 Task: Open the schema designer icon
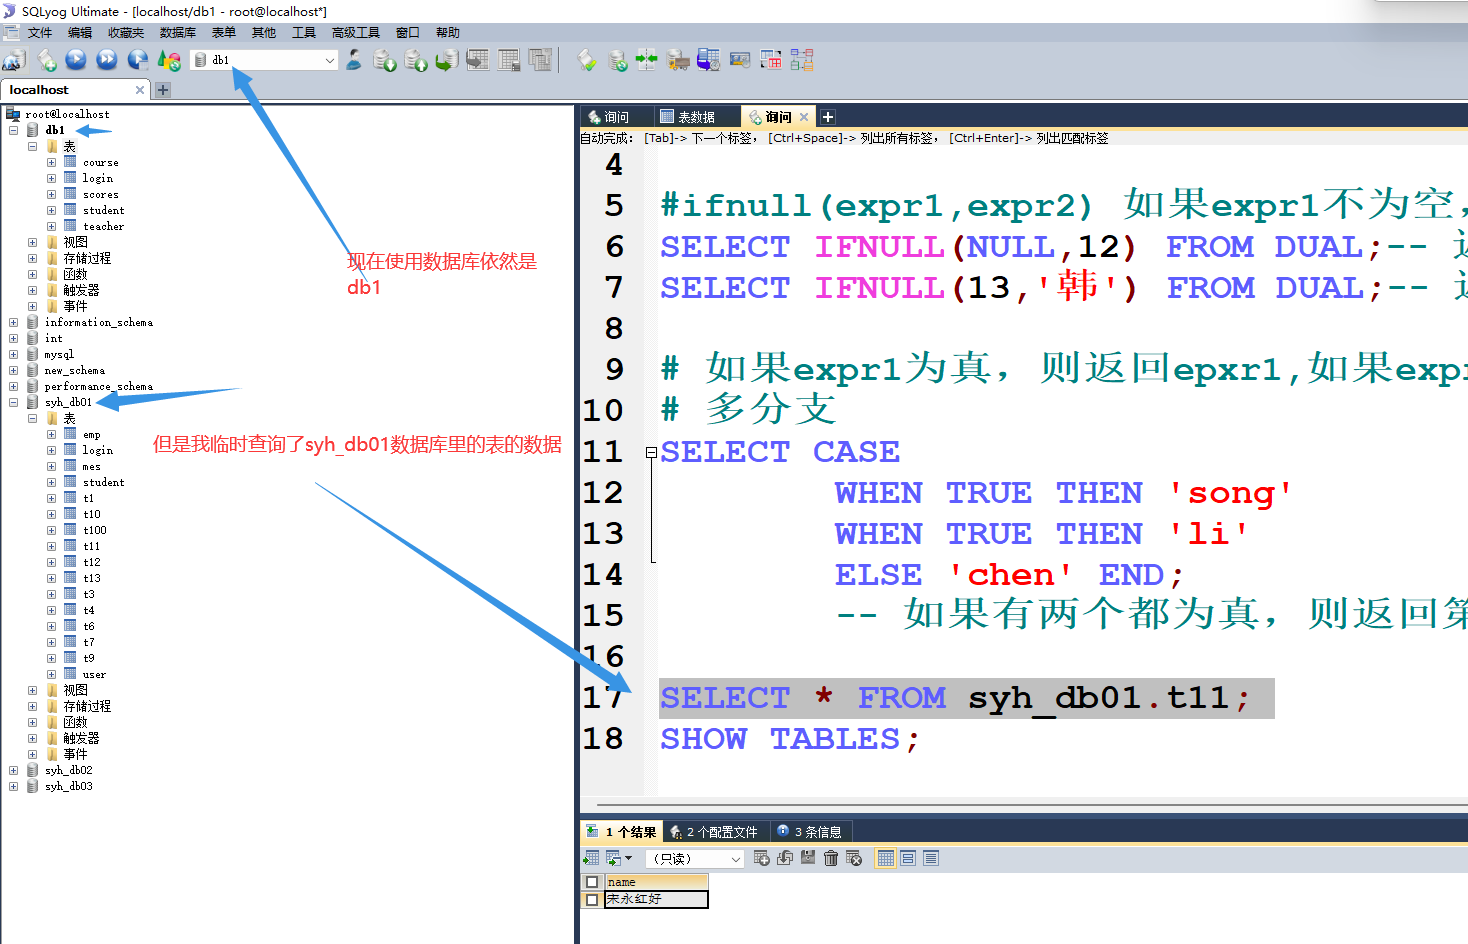pyautogui.click(x=802, y=60)
